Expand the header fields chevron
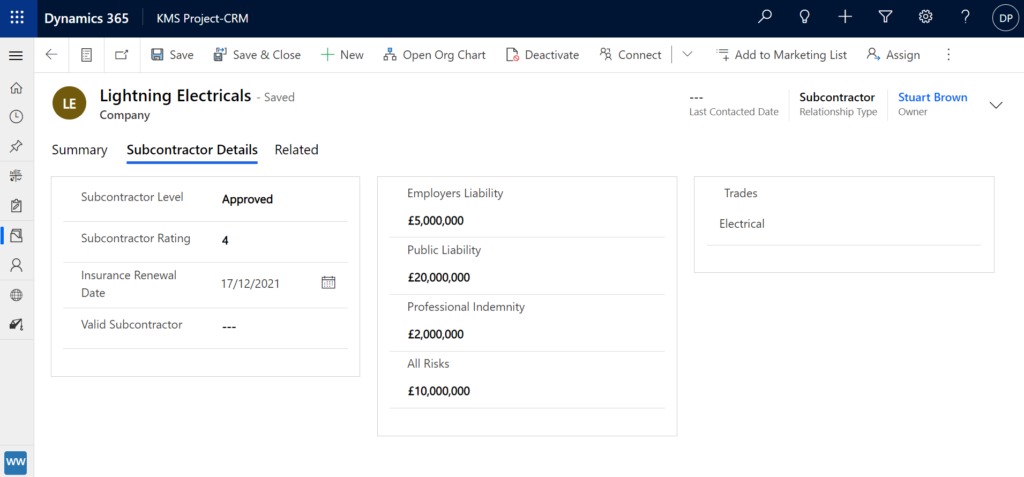The image size is (1024, 477). pos(996,105)
